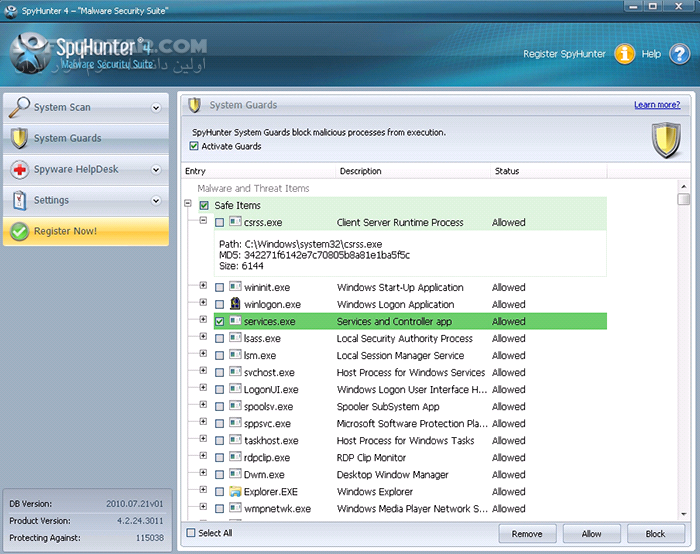Expand the Dwm.exe entry details
The image size is (700, 554).
[203, 472]
